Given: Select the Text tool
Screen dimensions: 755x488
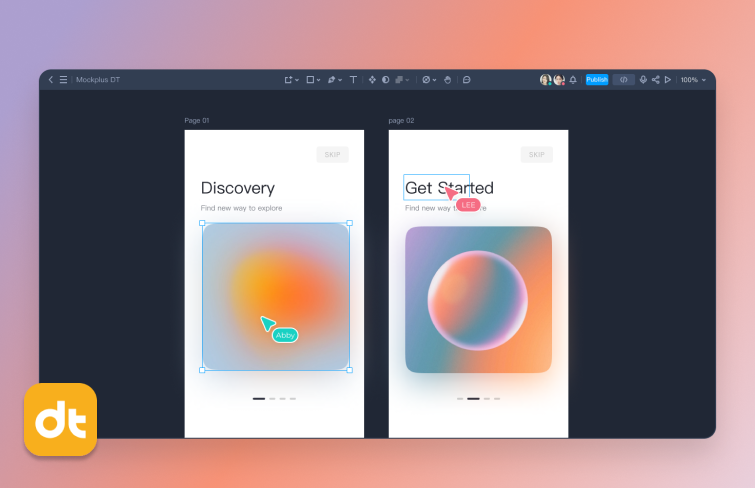Looking at the screenshot, I should tap(353, 80).
